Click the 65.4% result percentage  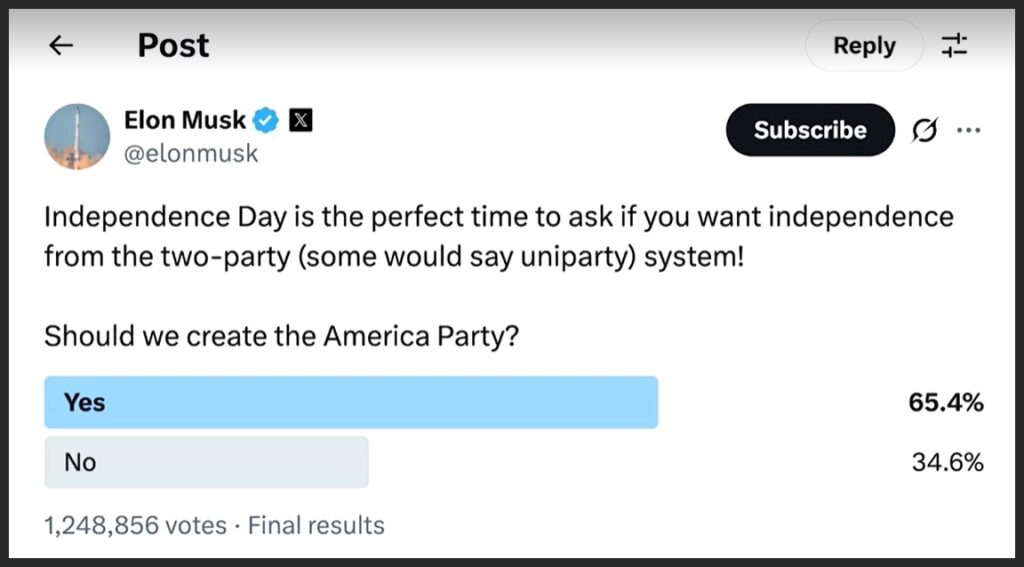tap(946, 403)
